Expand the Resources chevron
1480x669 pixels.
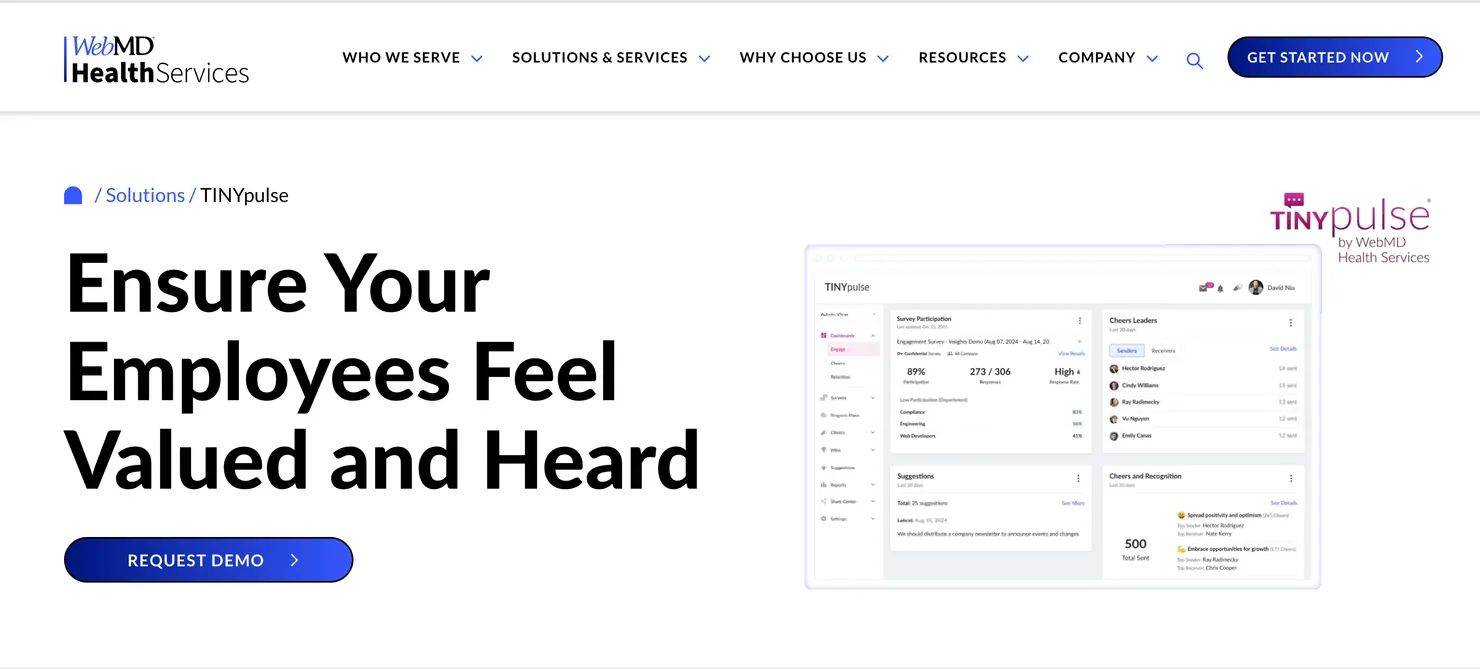[x=1023, y=59]
